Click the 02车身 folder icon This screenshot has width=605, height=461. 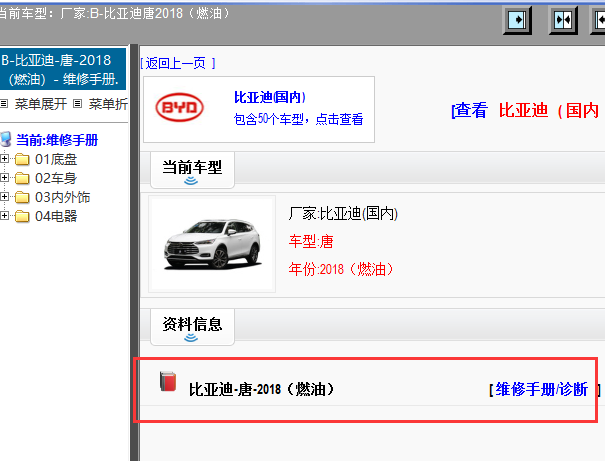pyautogui.click(x=22, y=178)
